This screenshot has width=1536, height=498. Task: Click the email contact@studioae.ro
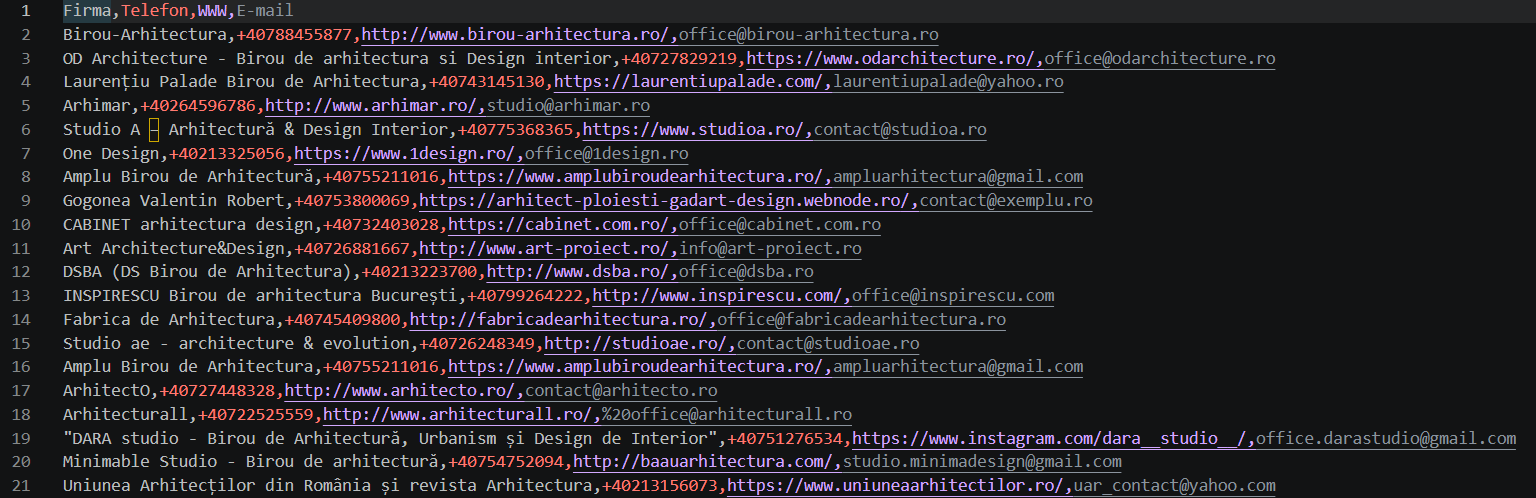(x=828, y=344)
